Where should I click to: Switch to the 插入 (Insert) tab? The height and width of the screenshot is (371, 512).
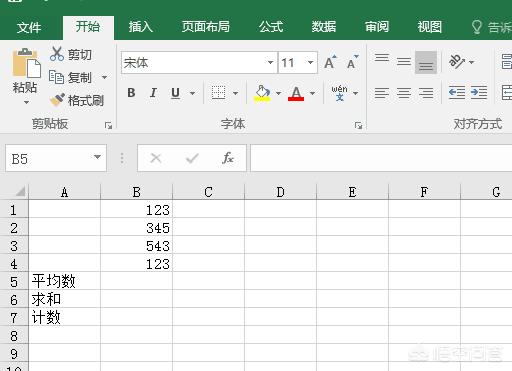(x=141, y=27)
